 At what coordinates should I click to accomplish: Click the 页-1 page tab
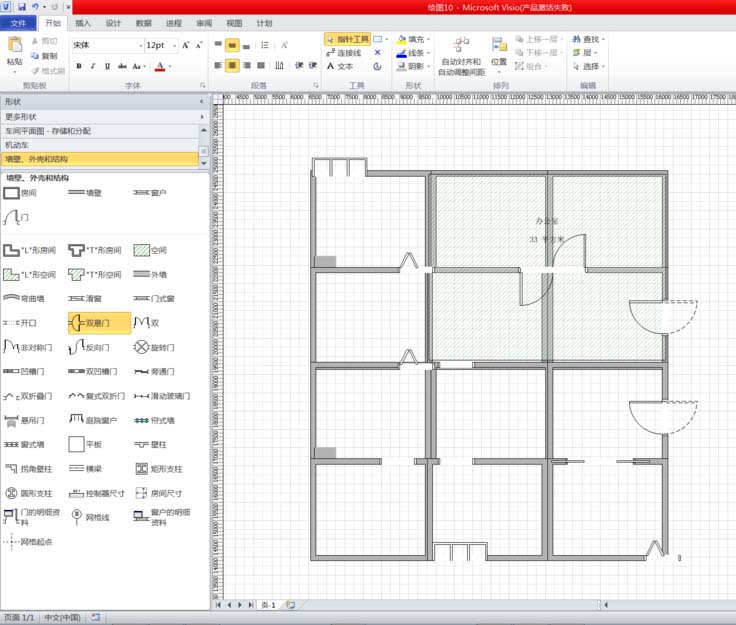(268, 605)
